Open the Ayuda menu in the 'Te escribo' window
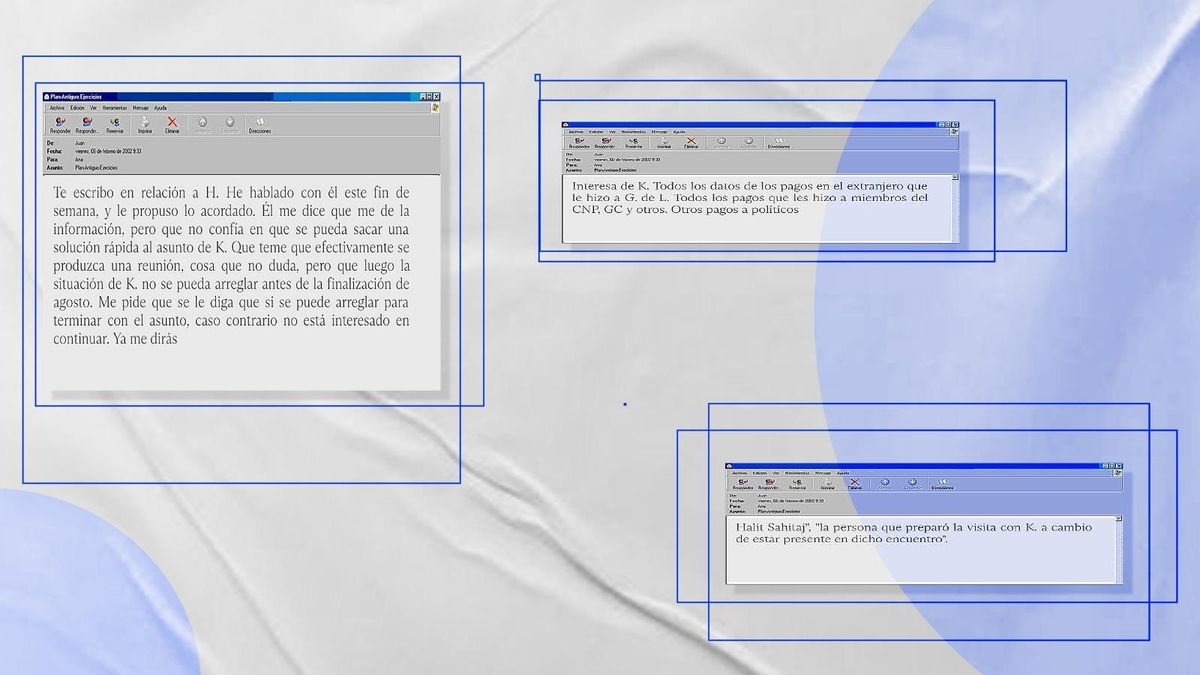Image resolution: width=1200 pixels, height=675 pixels. (x=160, y=108)
